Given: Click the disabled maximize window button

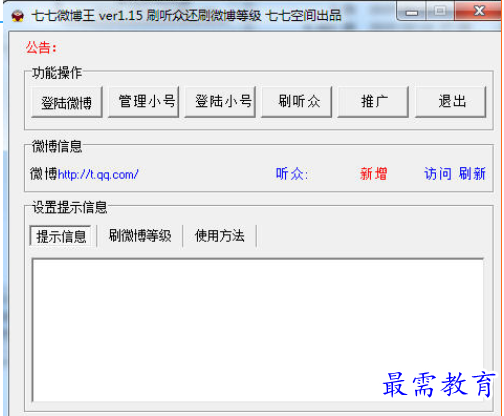Looking at the screenshot, I should [x=440, y=12].
